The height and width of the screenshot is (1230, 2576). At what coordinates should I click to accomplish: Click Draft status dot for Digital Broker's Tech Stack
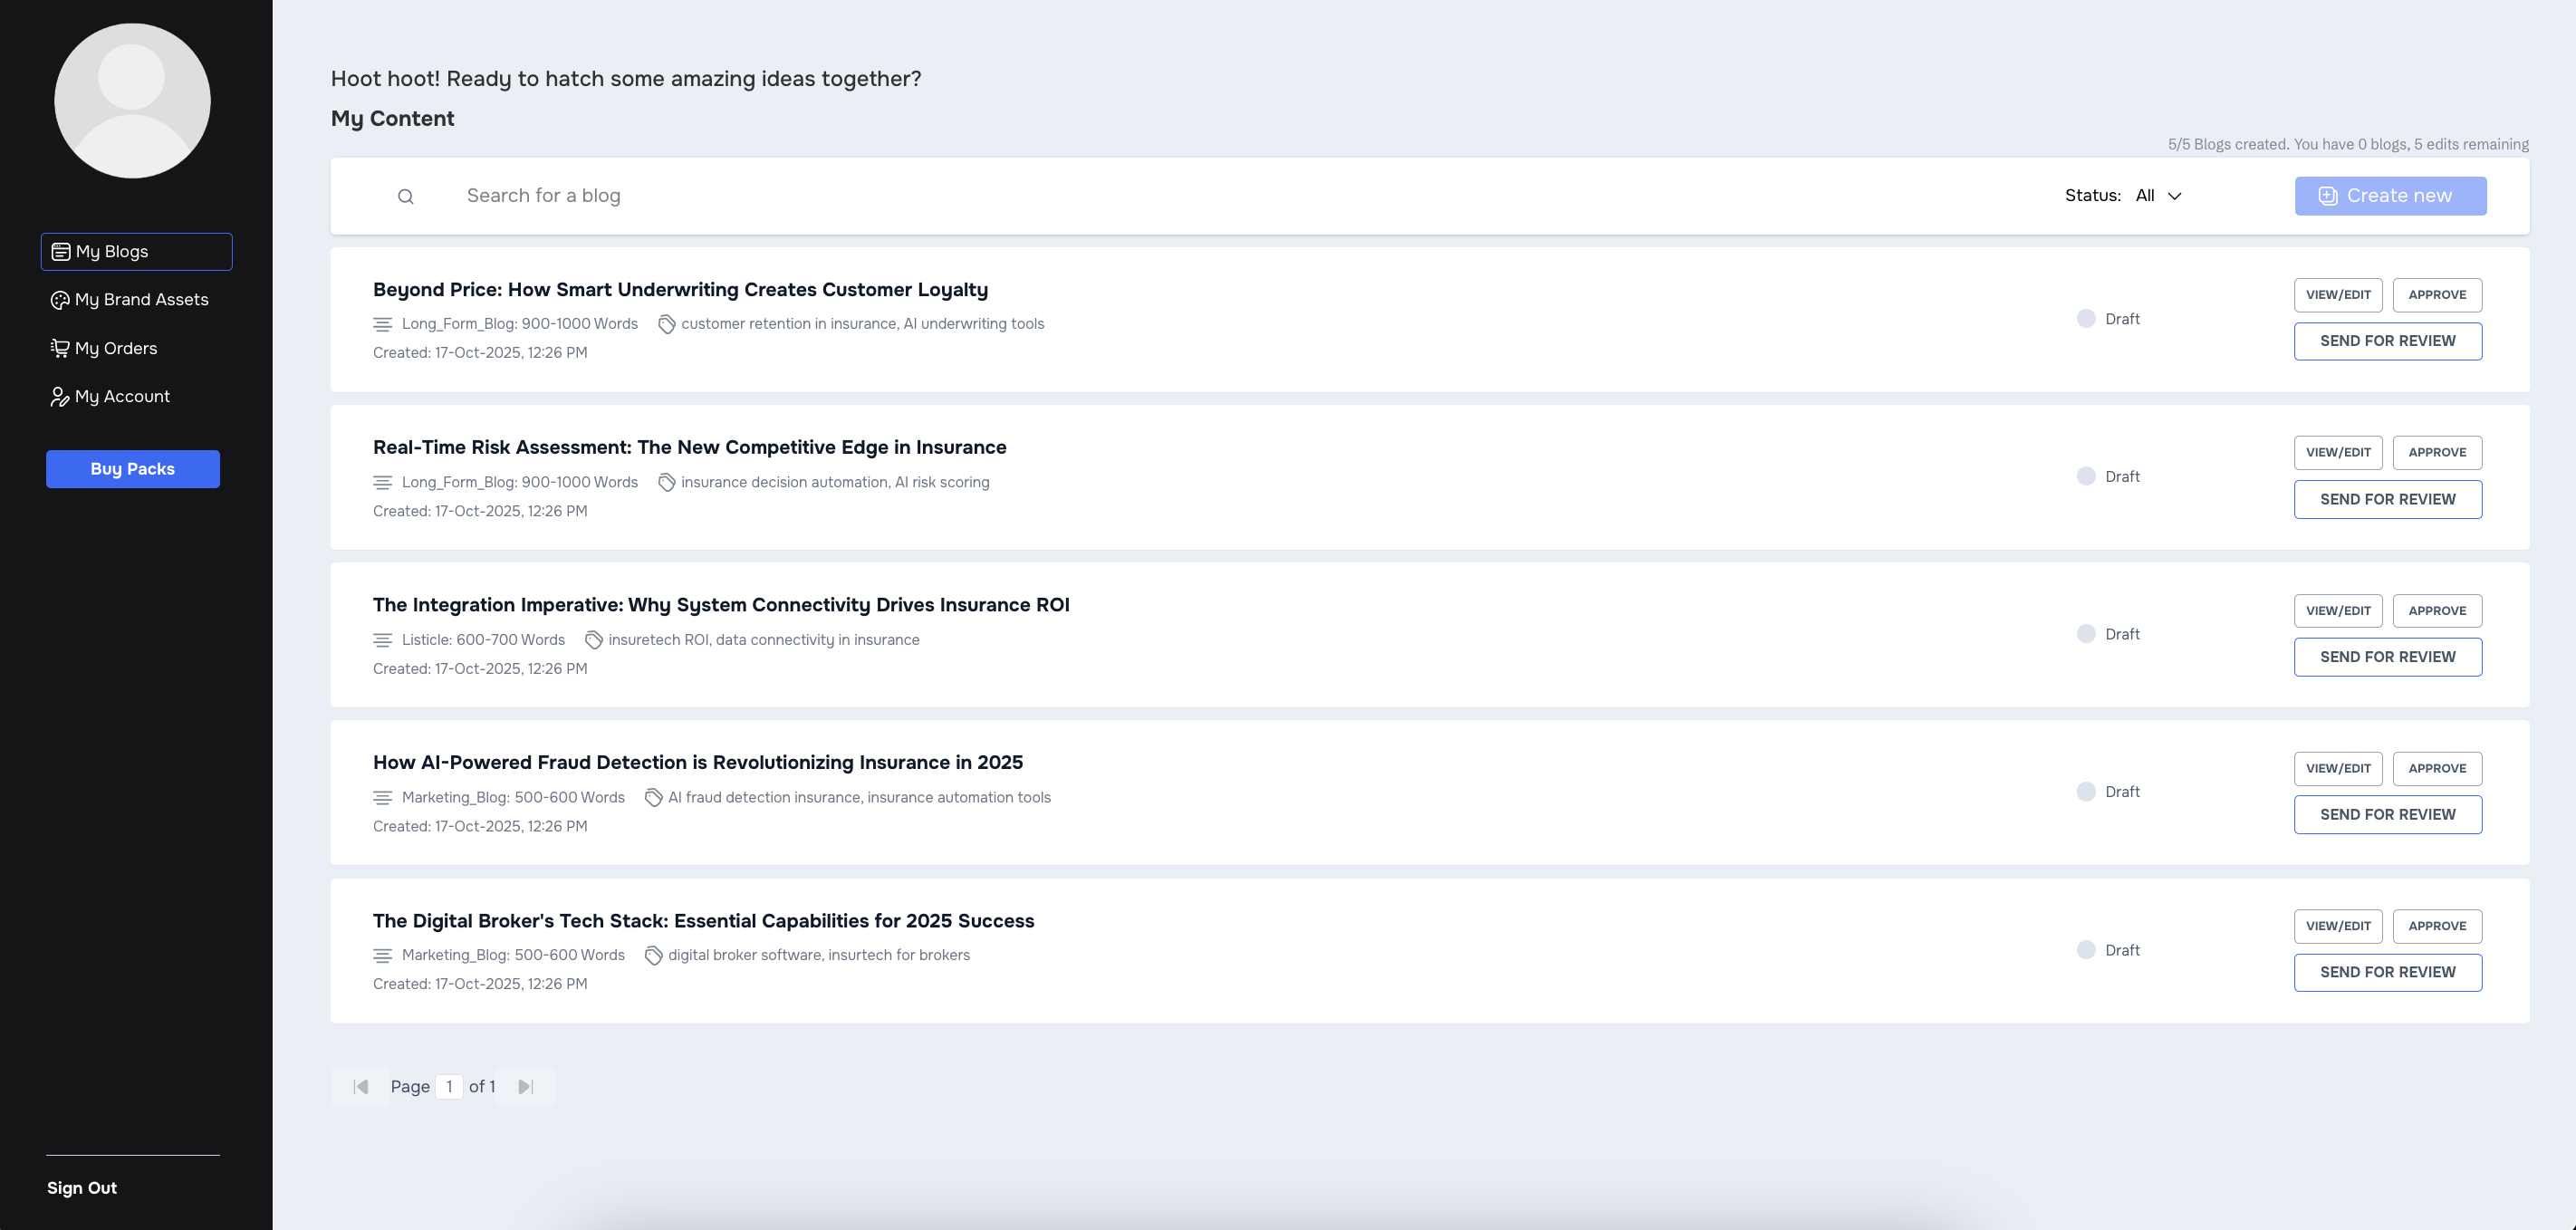coord(2086,950)
